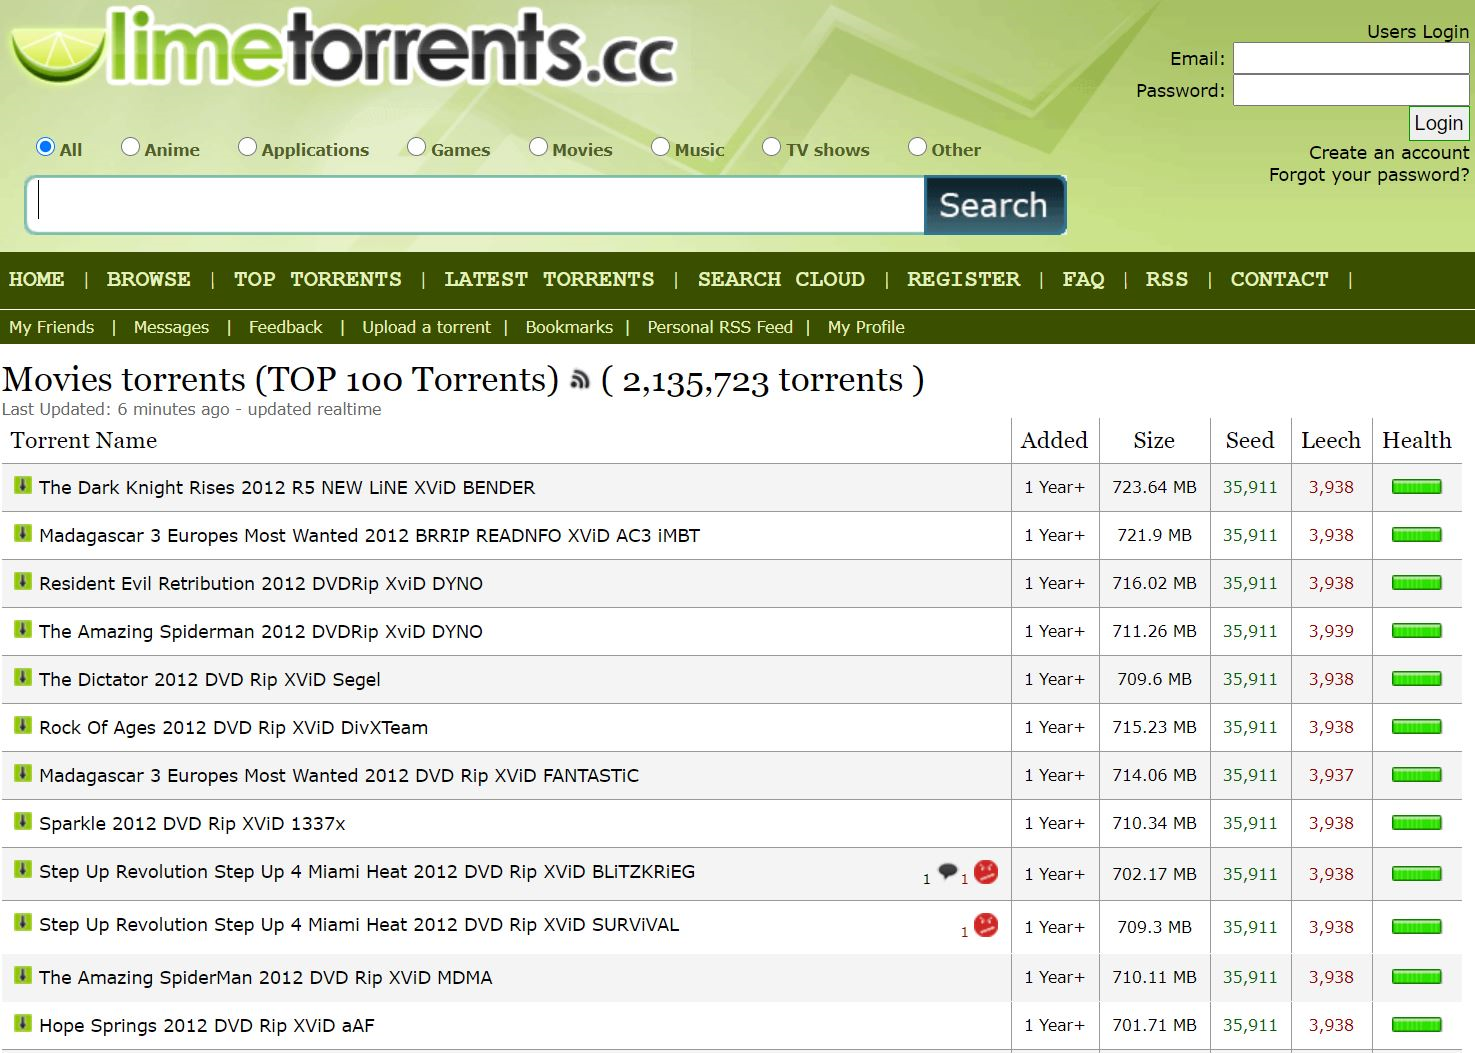
Task: Select the Movies category radio button
Action: click(538, 147)
